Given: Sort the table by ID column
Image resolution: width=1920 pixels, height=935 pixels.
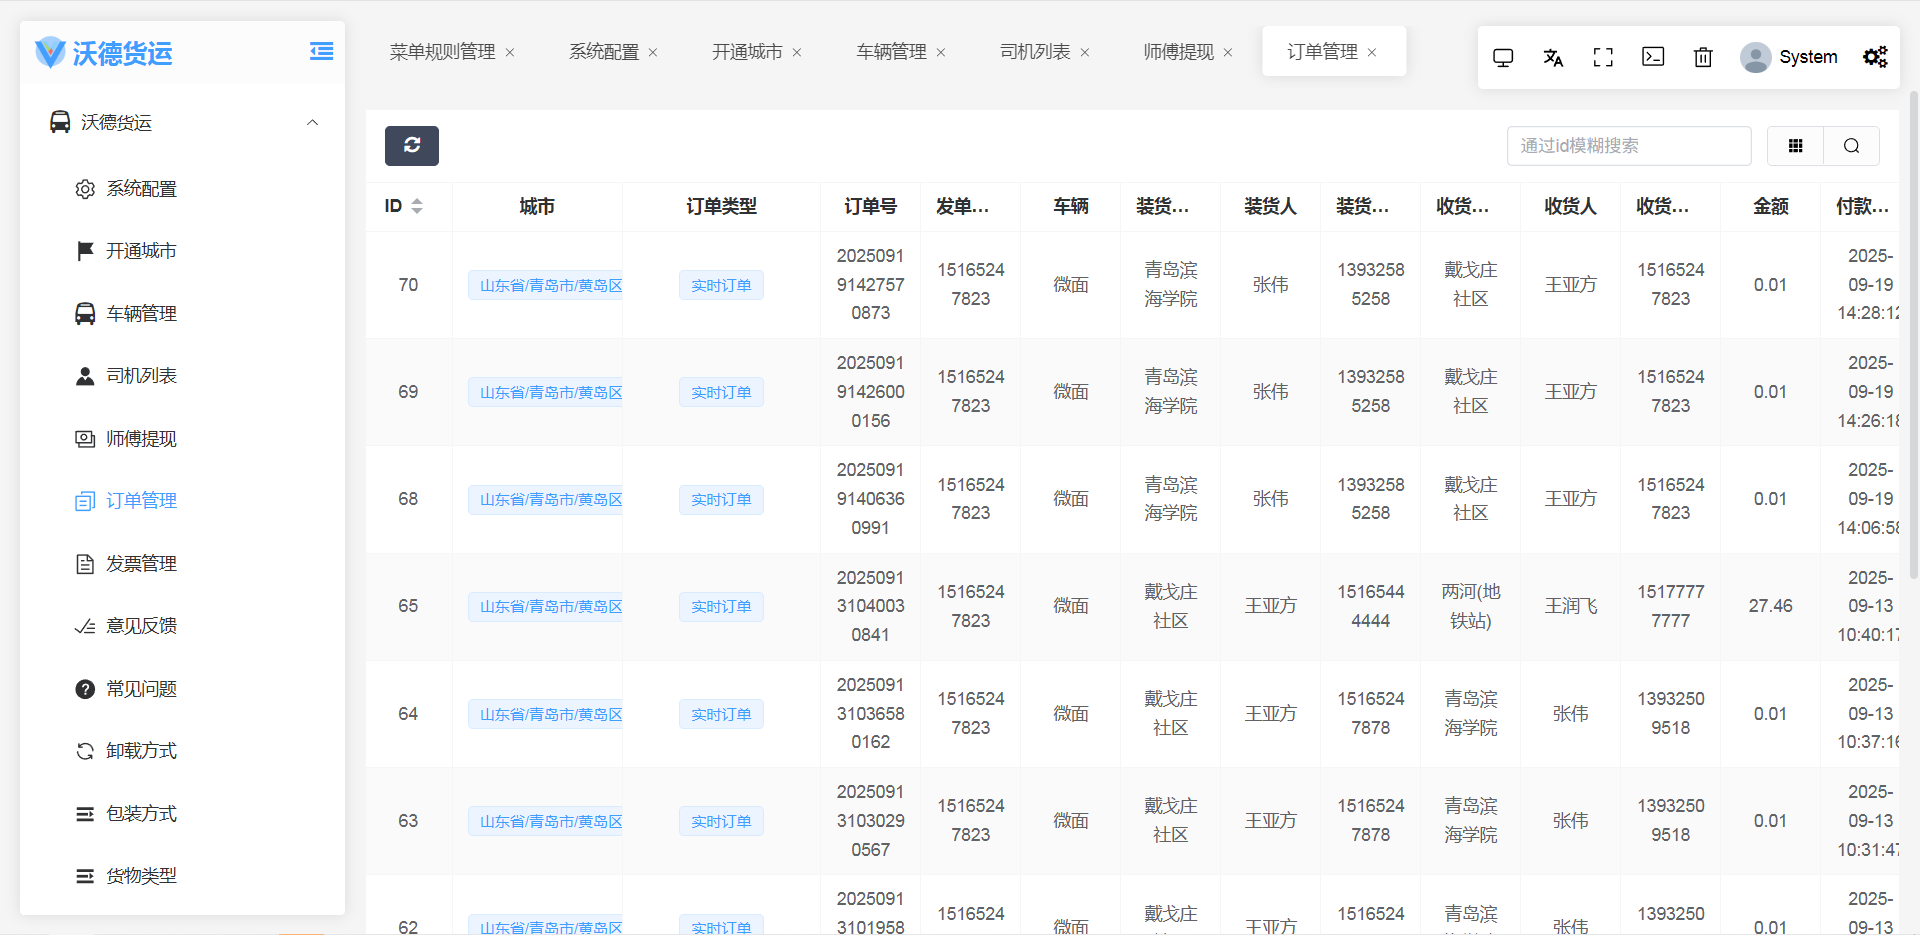Looking at the screenshot, I should tap(417, 206).
